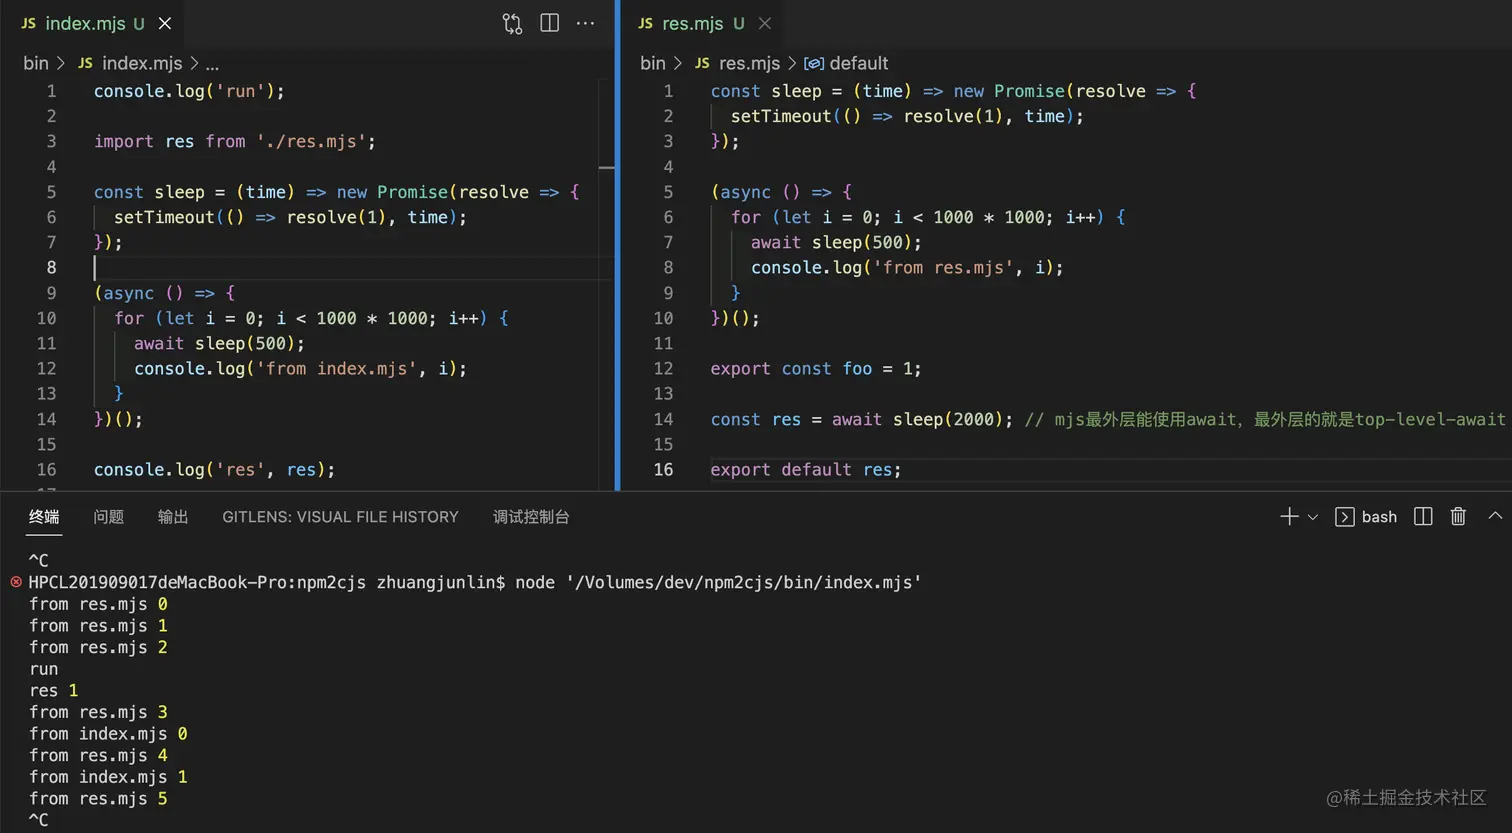Click the import res line in index.mjs

click(235, 142)
